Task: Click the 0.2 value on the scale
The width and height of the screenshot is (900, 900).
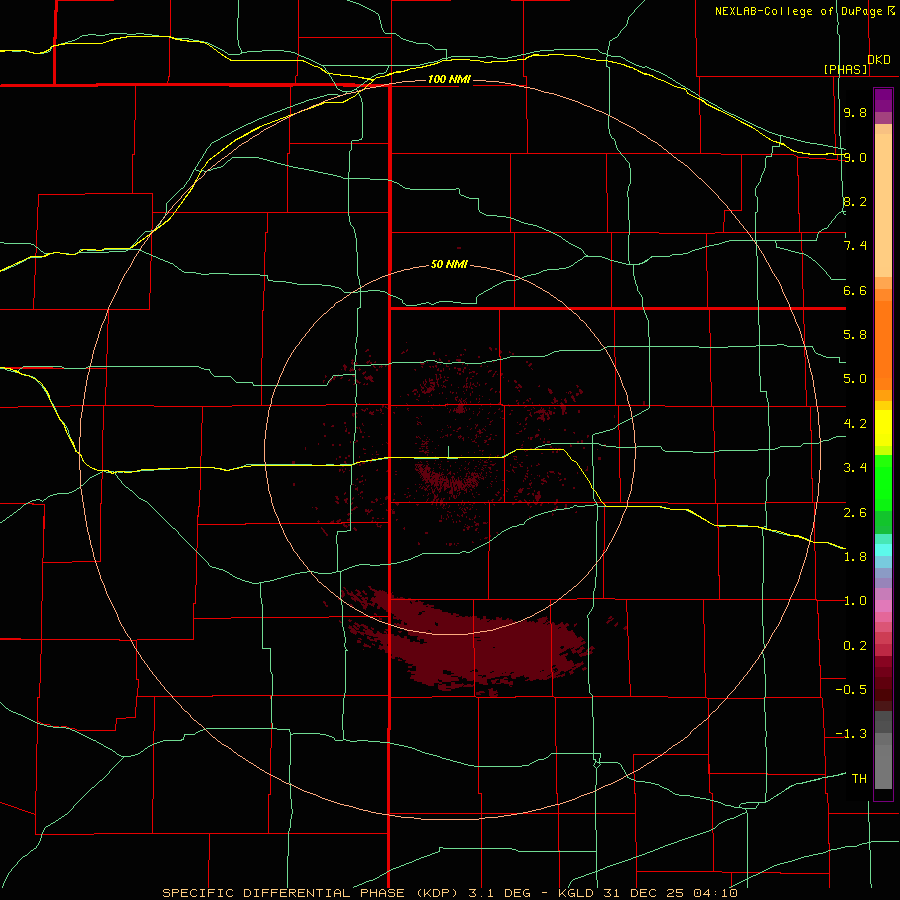Action: pos(855,646)
